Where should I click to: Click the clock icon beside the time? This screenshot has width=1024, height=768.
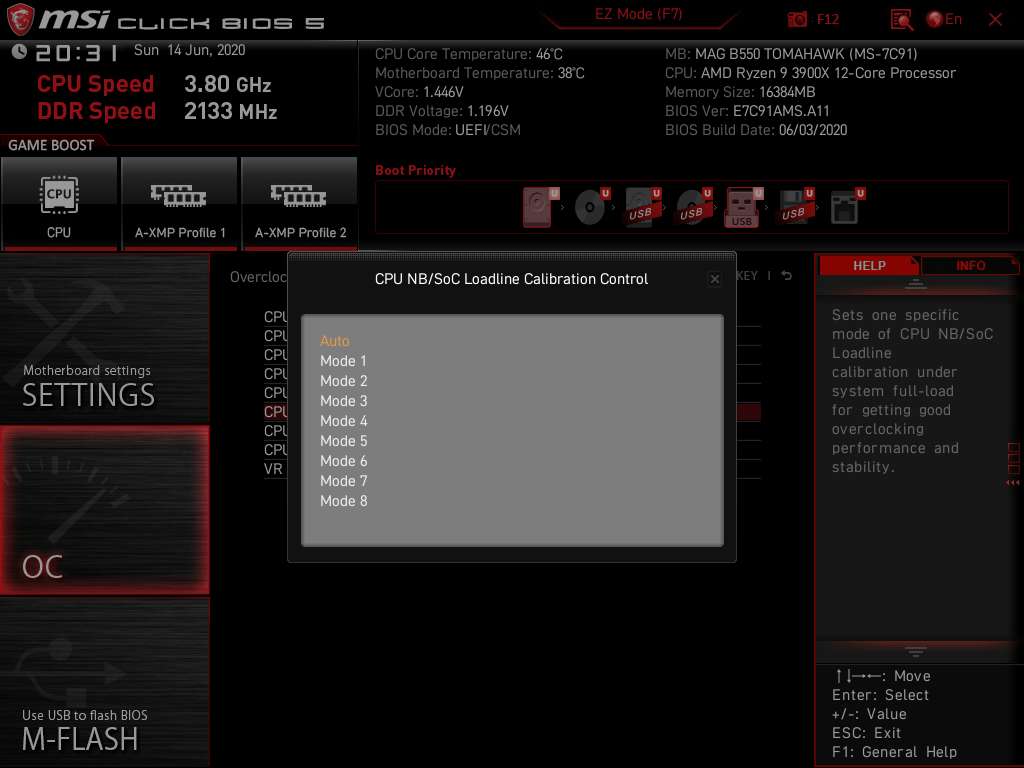pos(19,52)
